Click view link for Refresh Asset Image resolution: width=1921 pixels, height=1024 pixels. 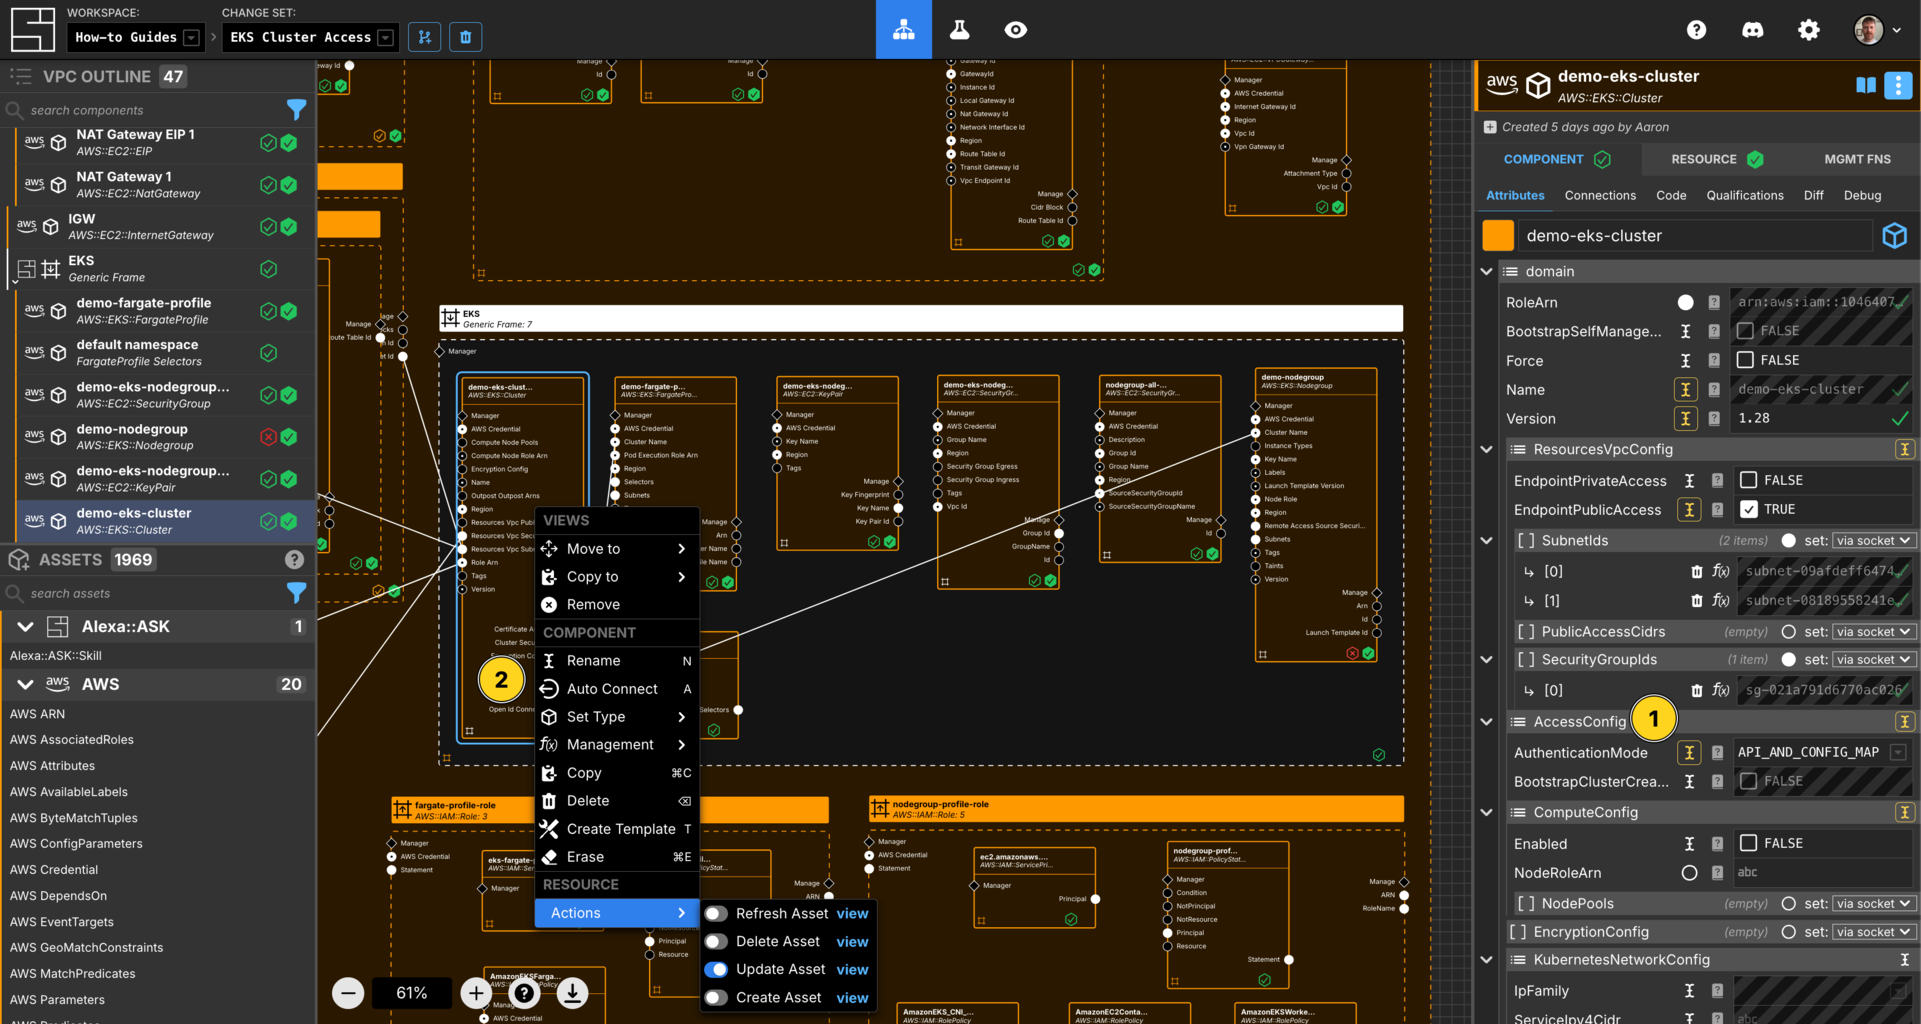point(852,914)
